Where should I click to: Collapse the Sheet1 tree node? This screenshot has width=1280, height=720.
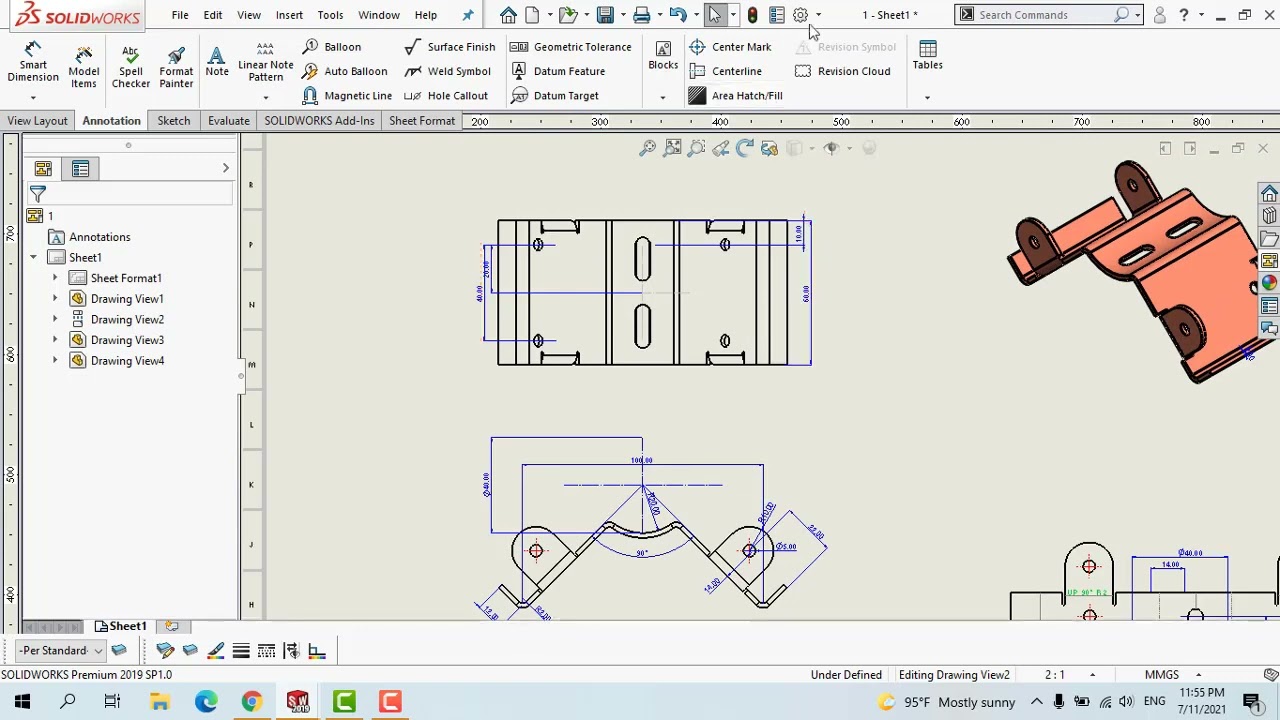tap(33, 258)
